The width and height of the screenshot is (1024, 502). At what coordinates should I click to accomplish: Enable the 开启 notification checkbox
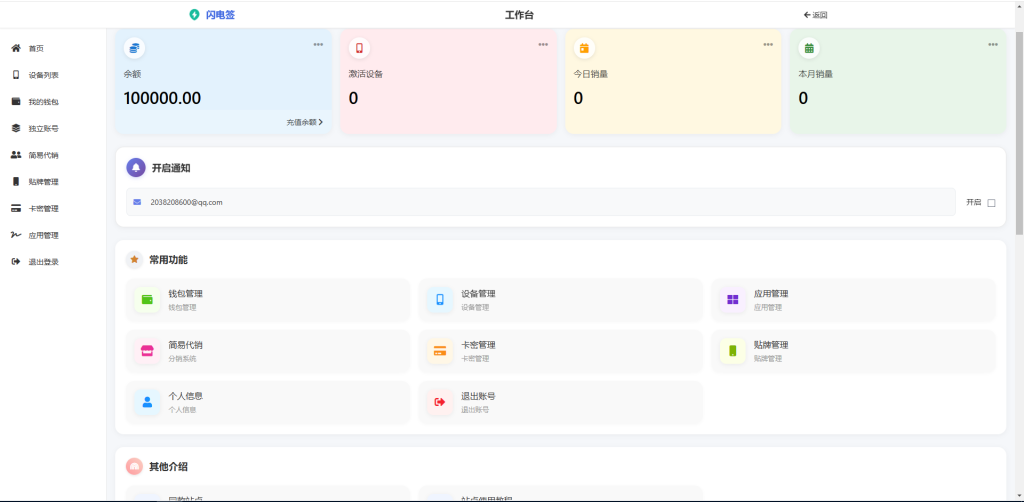pyautogui.click(x=991, y=203)
